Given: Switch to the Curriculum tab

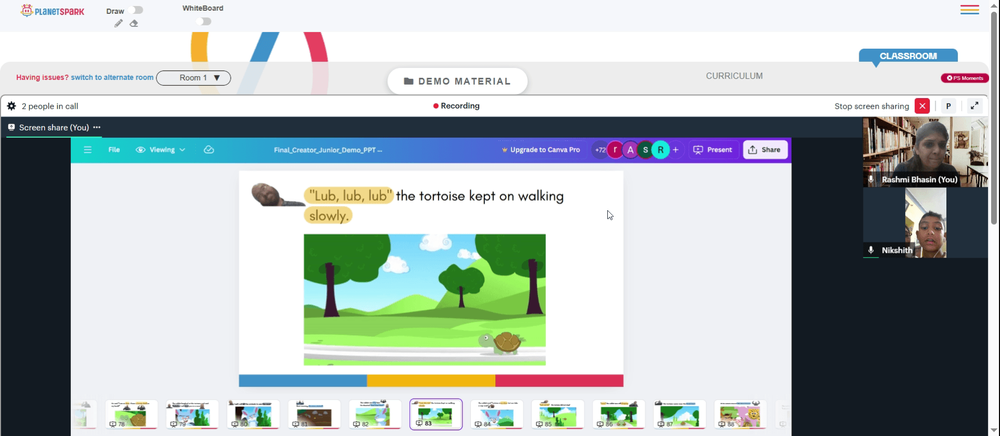Looking at the screenshot, I should pyautogui.click(x=734, y=76).
